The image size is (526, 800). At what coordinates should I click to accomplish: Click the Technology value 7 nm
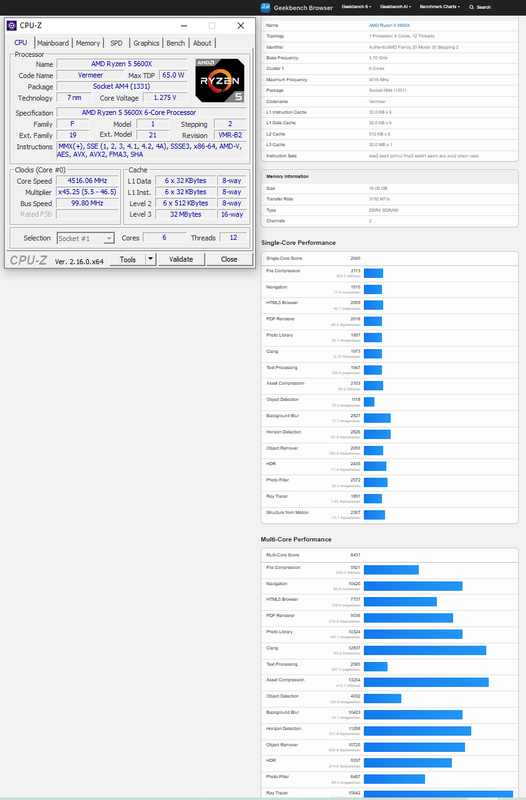coord(74,97)
